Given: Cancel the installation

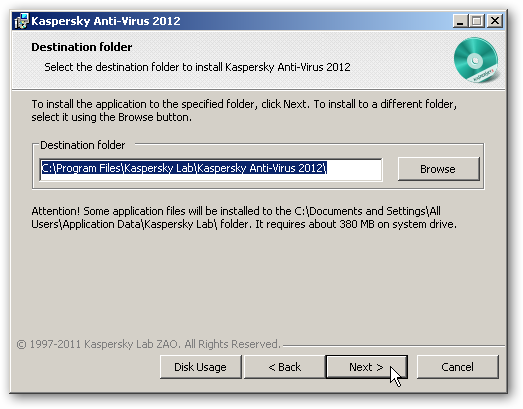Looking at the screenshot, I should click(x=458, y=367).
